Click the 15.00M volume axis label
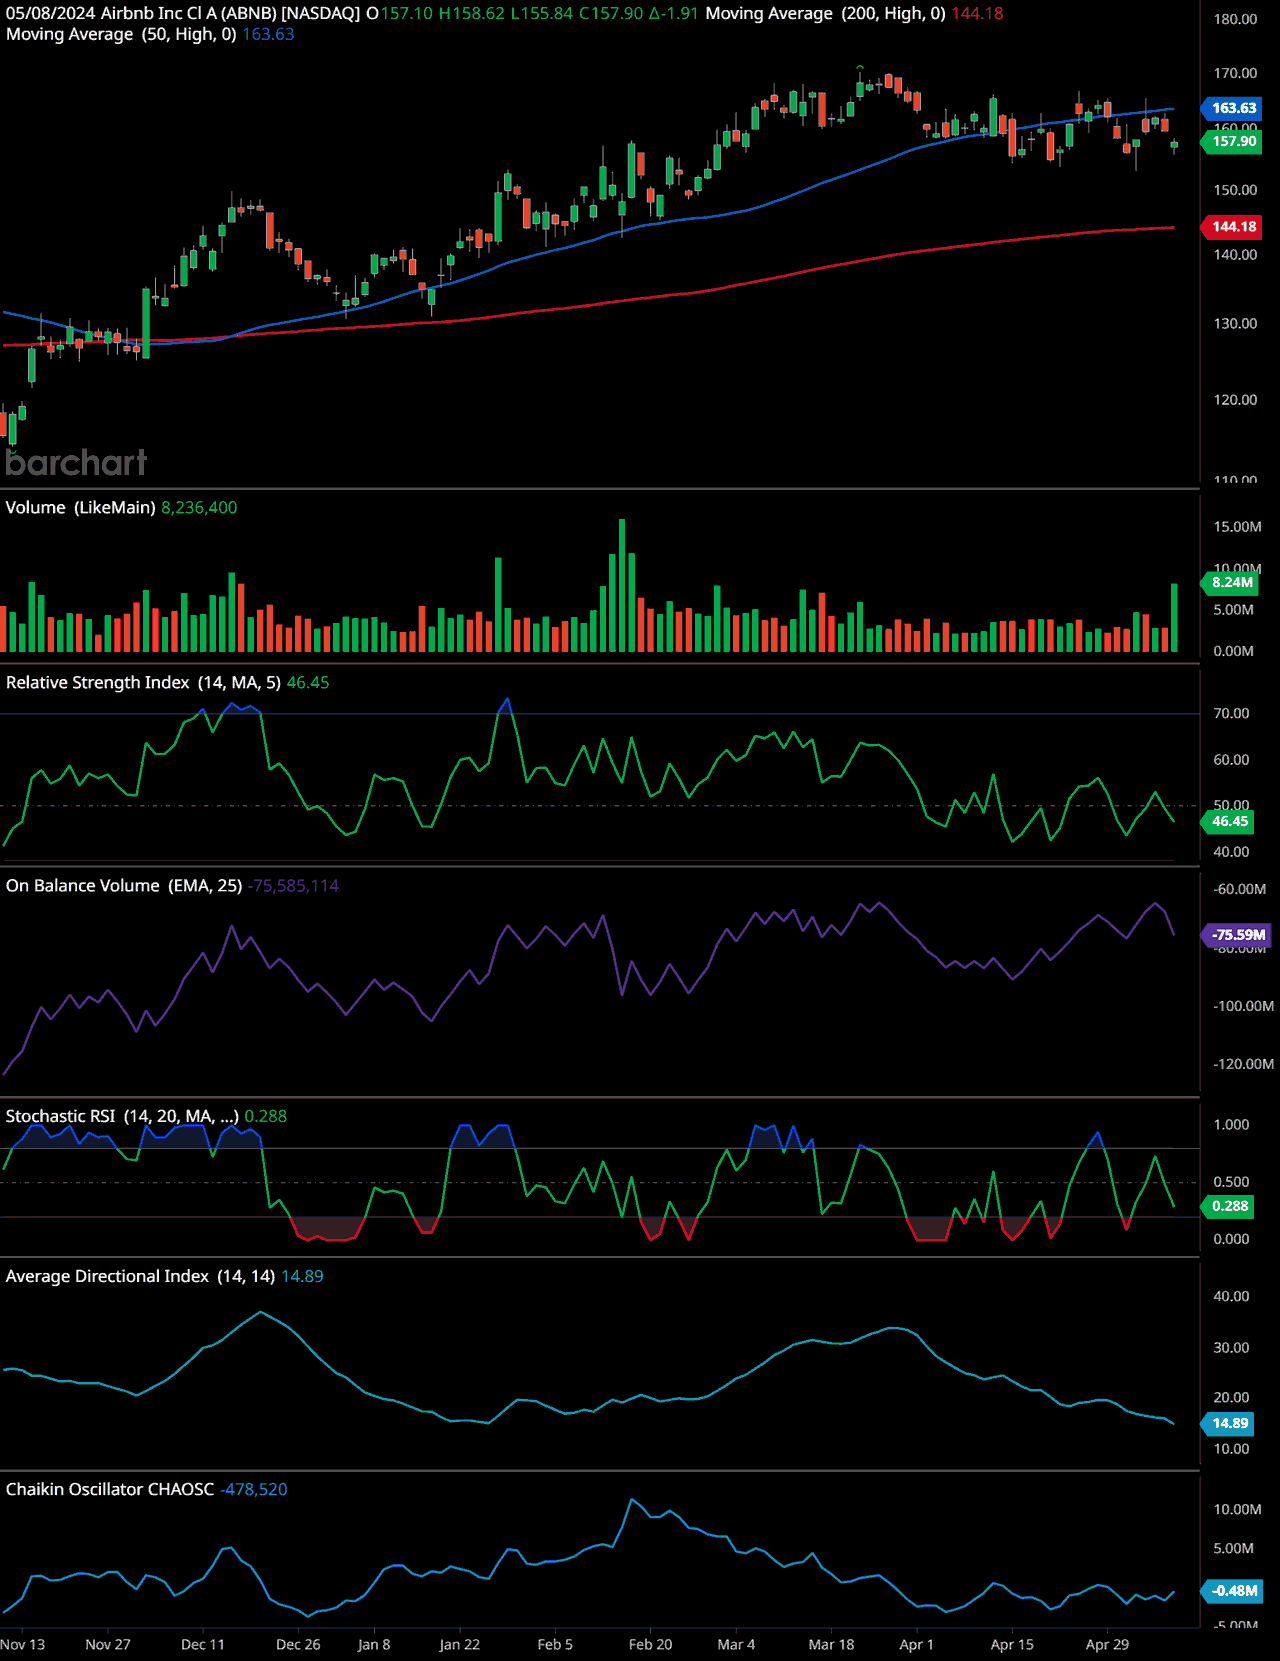This screenshot has width=1280, height=1661. tap(1237, 526)
